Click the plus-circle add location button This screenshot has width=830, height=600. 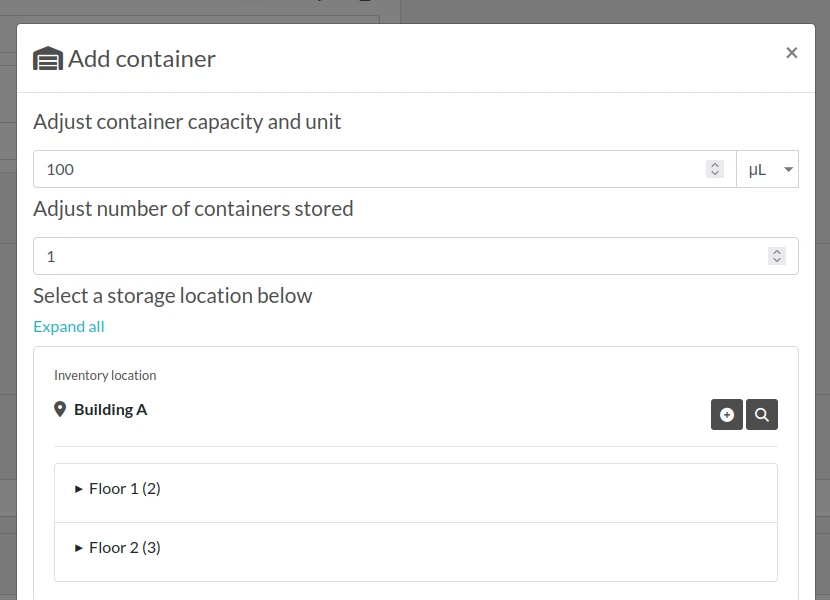[726, 415]
